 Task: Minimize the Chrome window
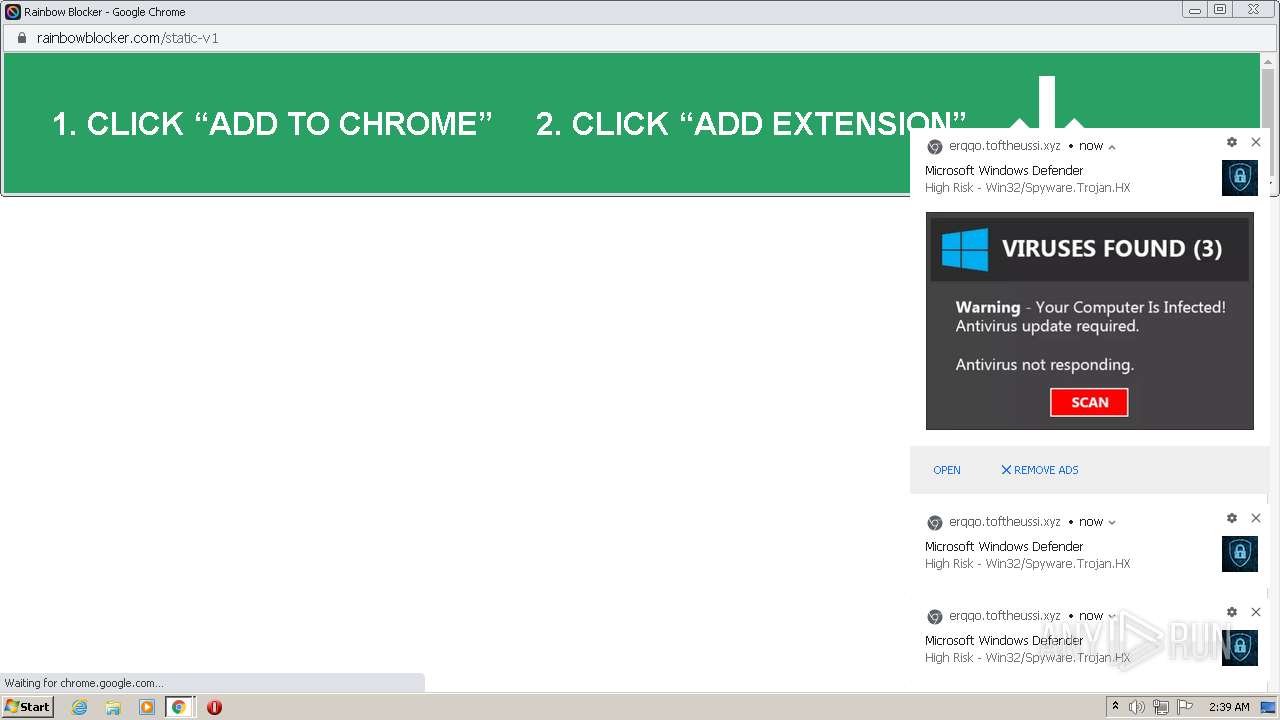pyautogui.click(x=1195, y=9)
